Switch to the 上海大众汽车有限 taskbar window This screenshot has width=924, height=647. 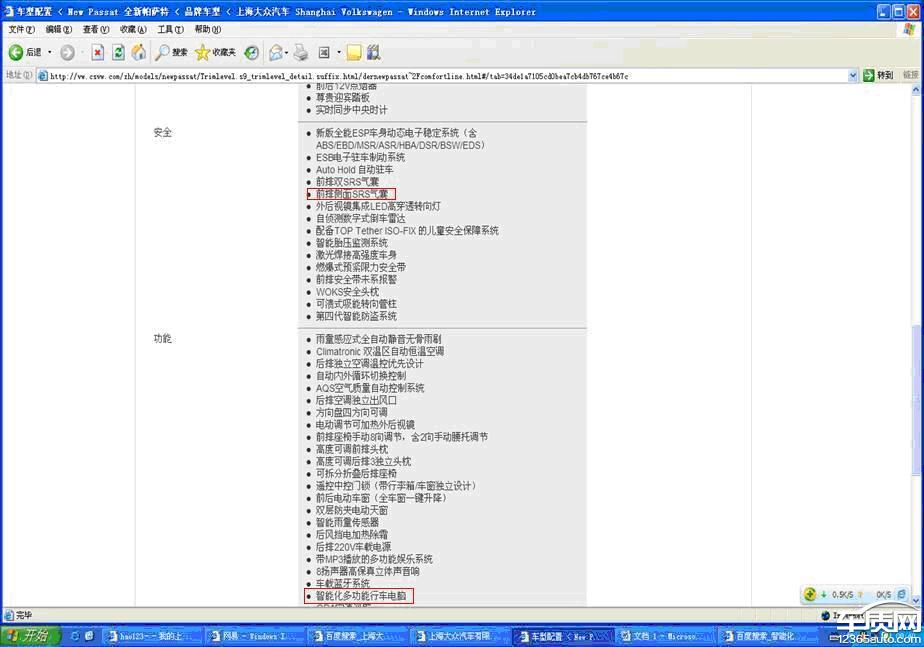point(458,636)
